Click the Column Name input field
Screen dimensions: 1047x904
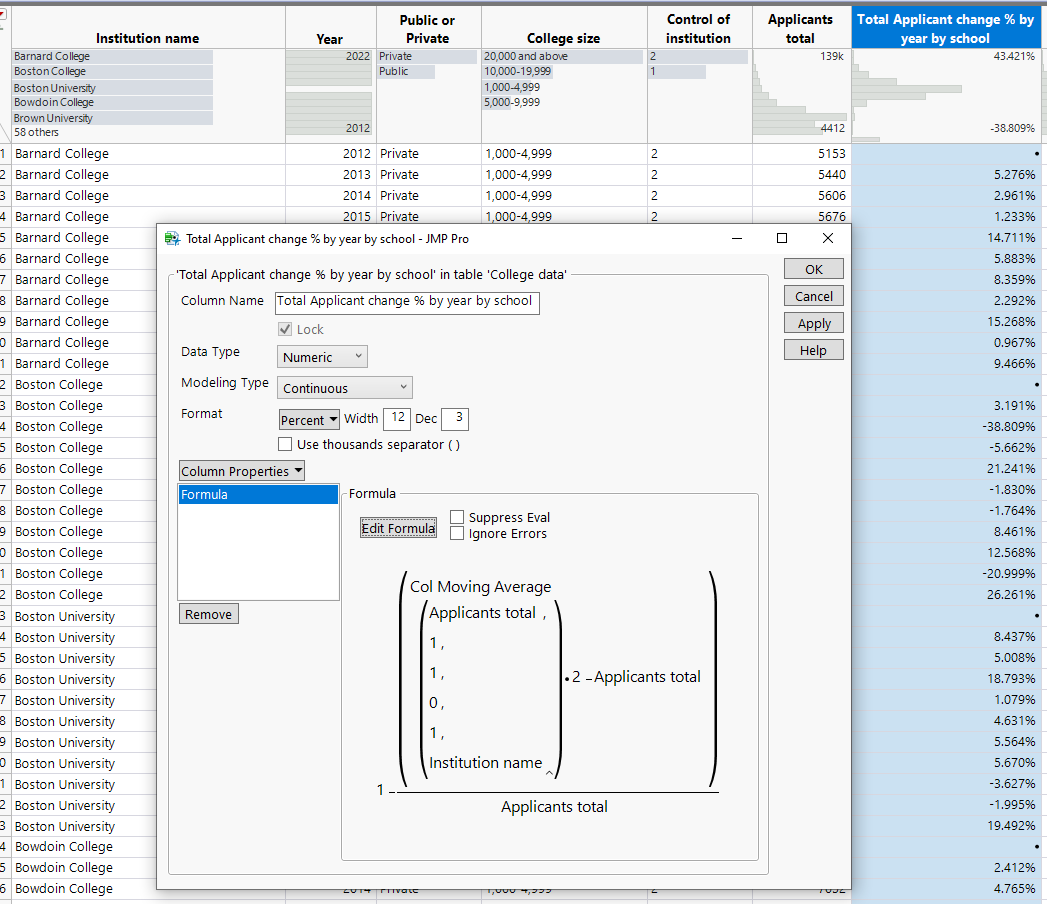tap(406, 303)
